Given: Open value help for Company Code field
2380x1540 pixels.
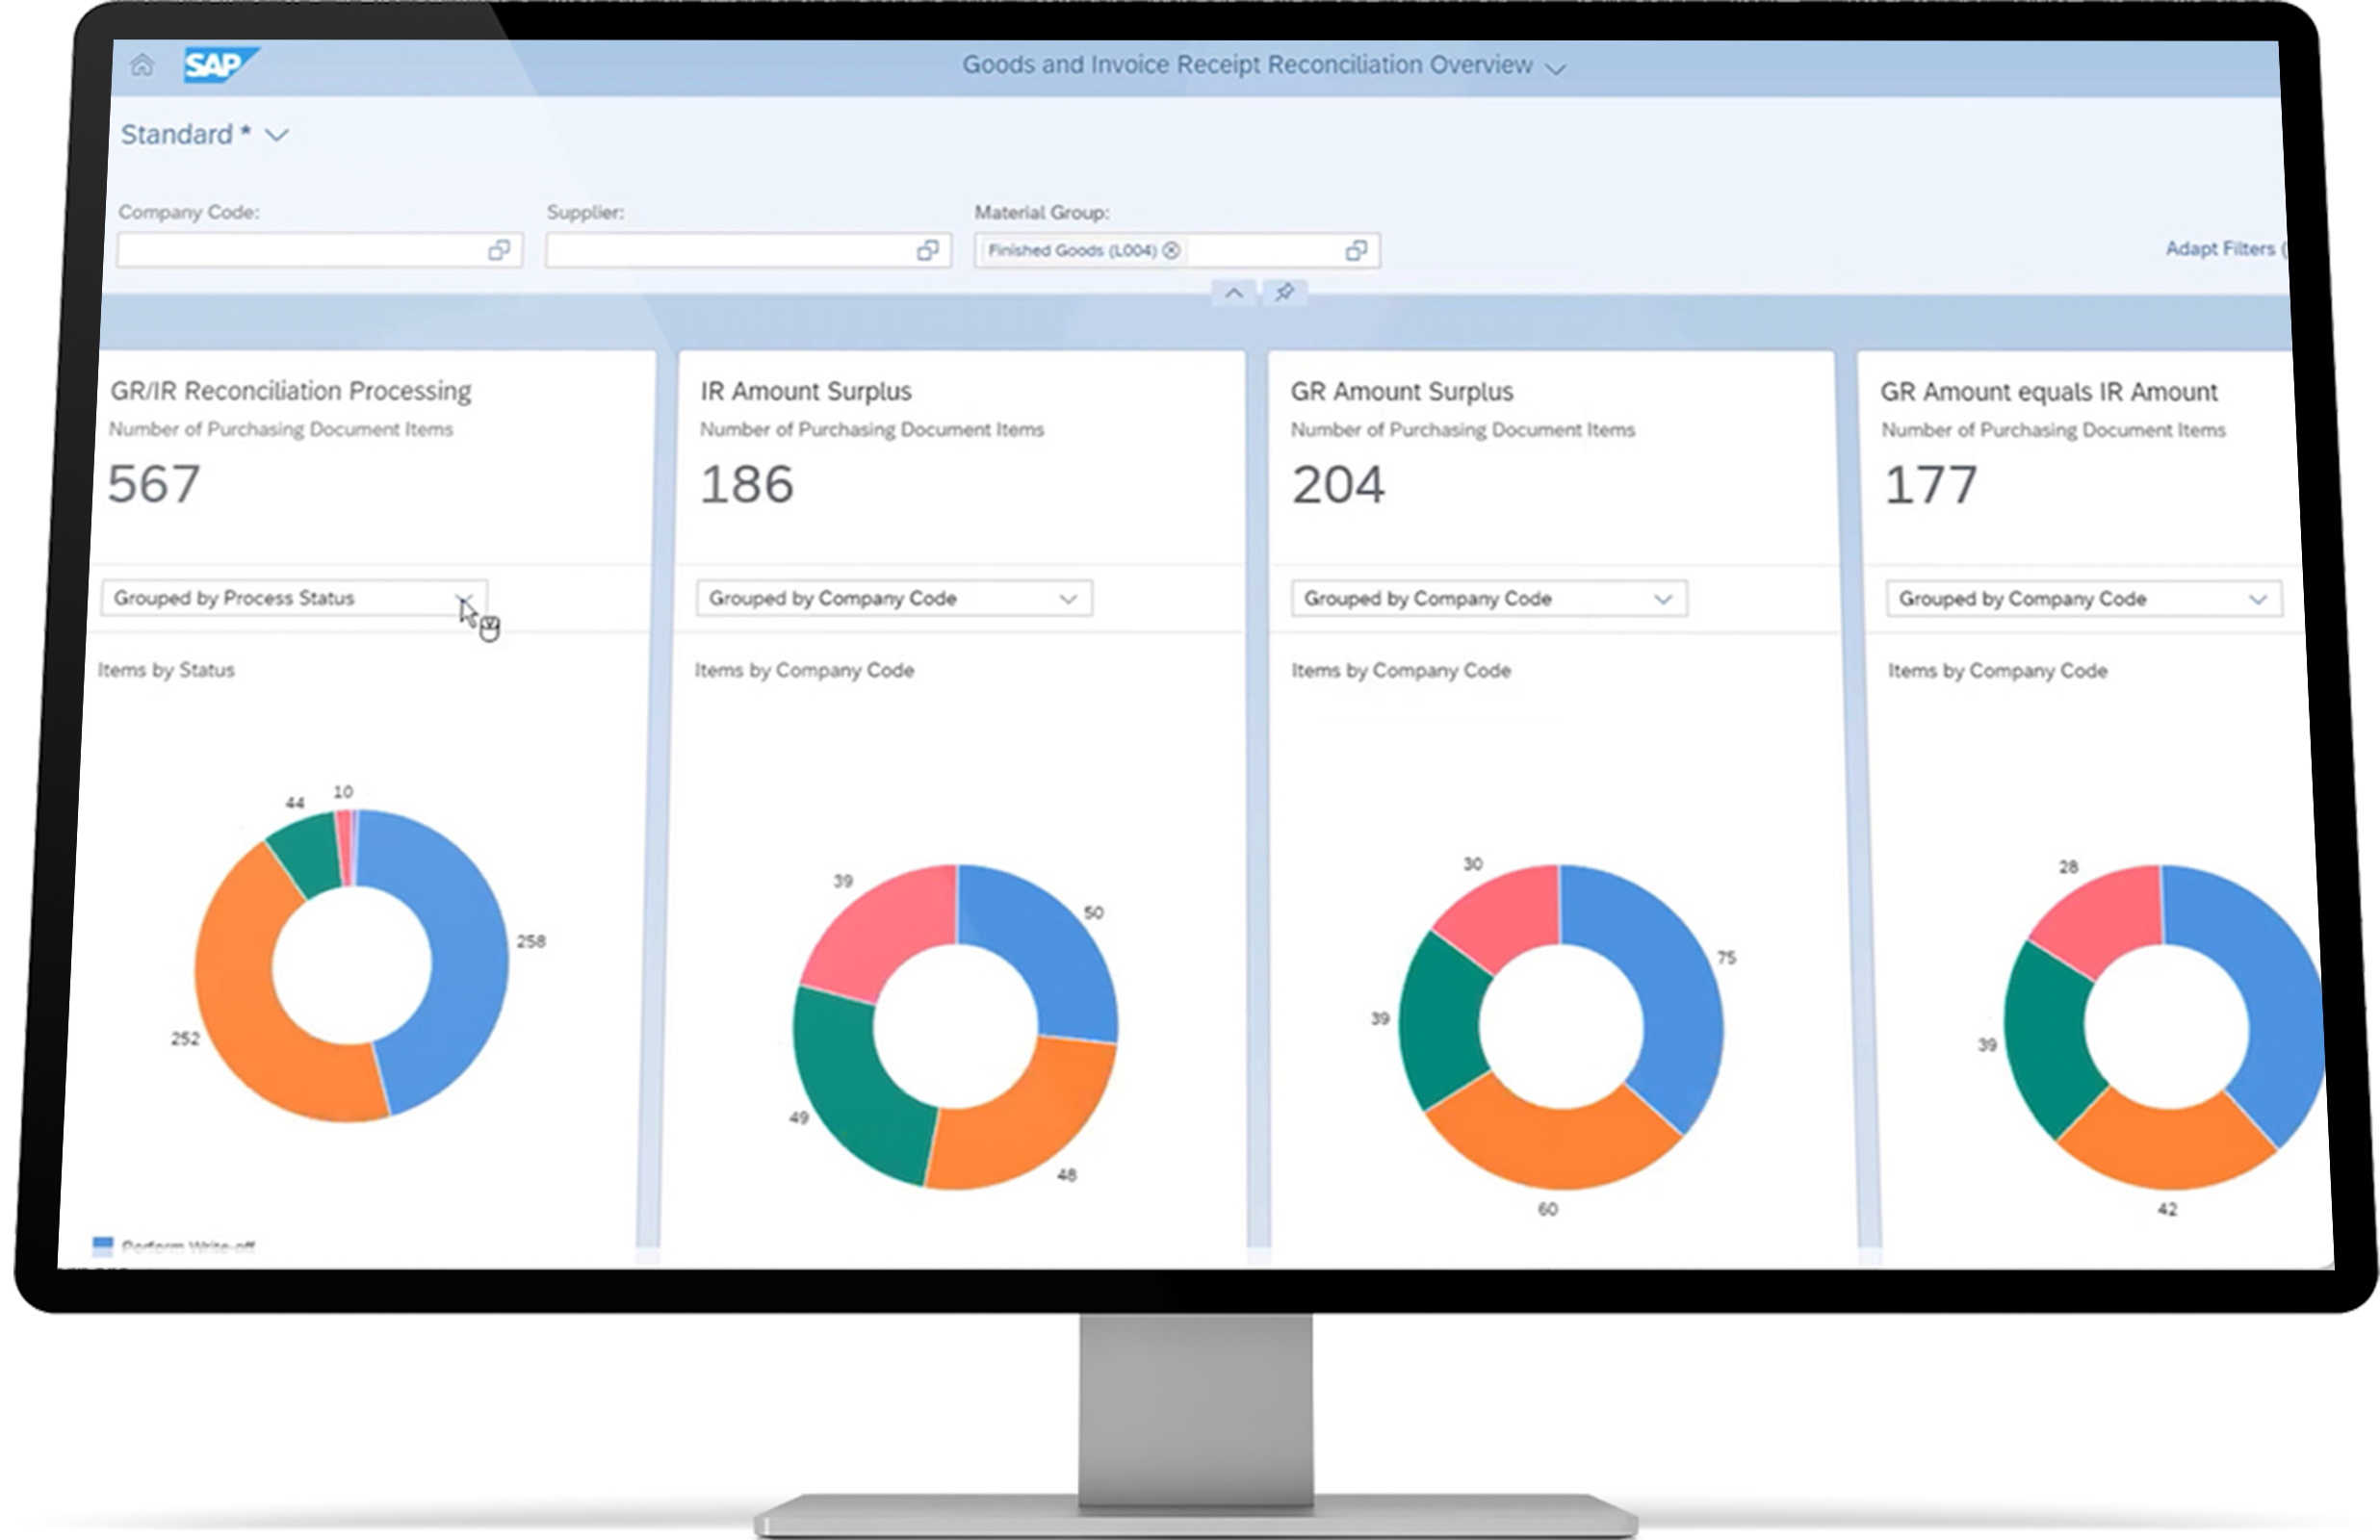Looking at the screenshot, I should click(x=498, y=250).
